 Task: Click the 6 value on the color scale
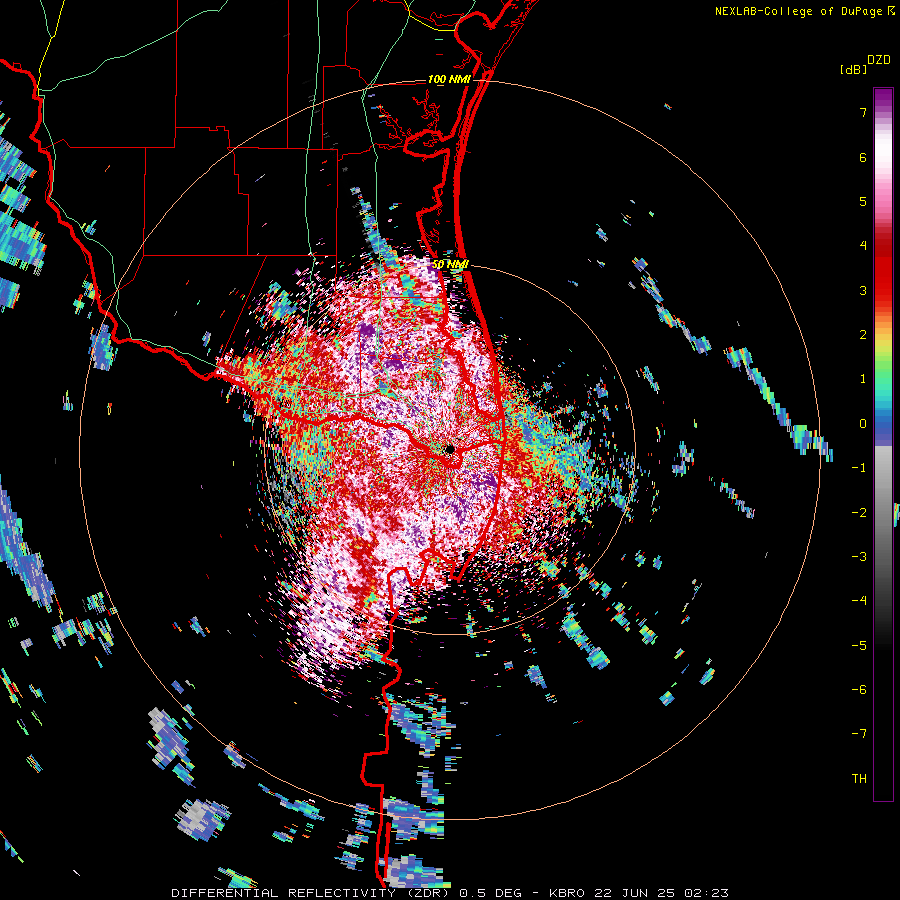pos(863,157)
